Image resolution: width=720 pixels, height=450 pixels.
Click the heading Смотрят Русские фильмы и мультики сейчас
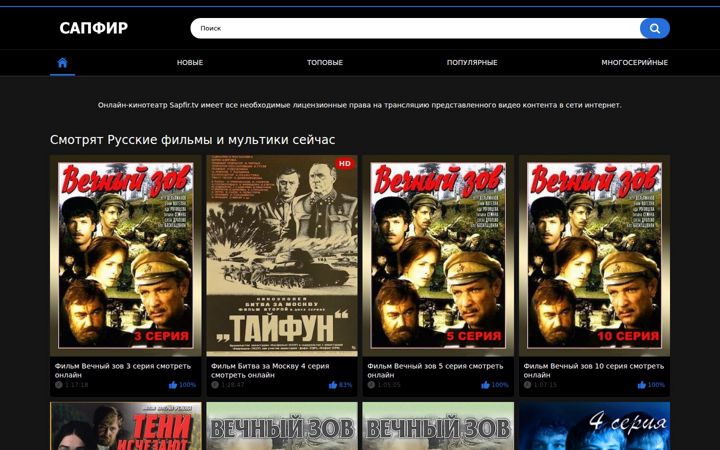pyautogui.click(x=192, y=140)
